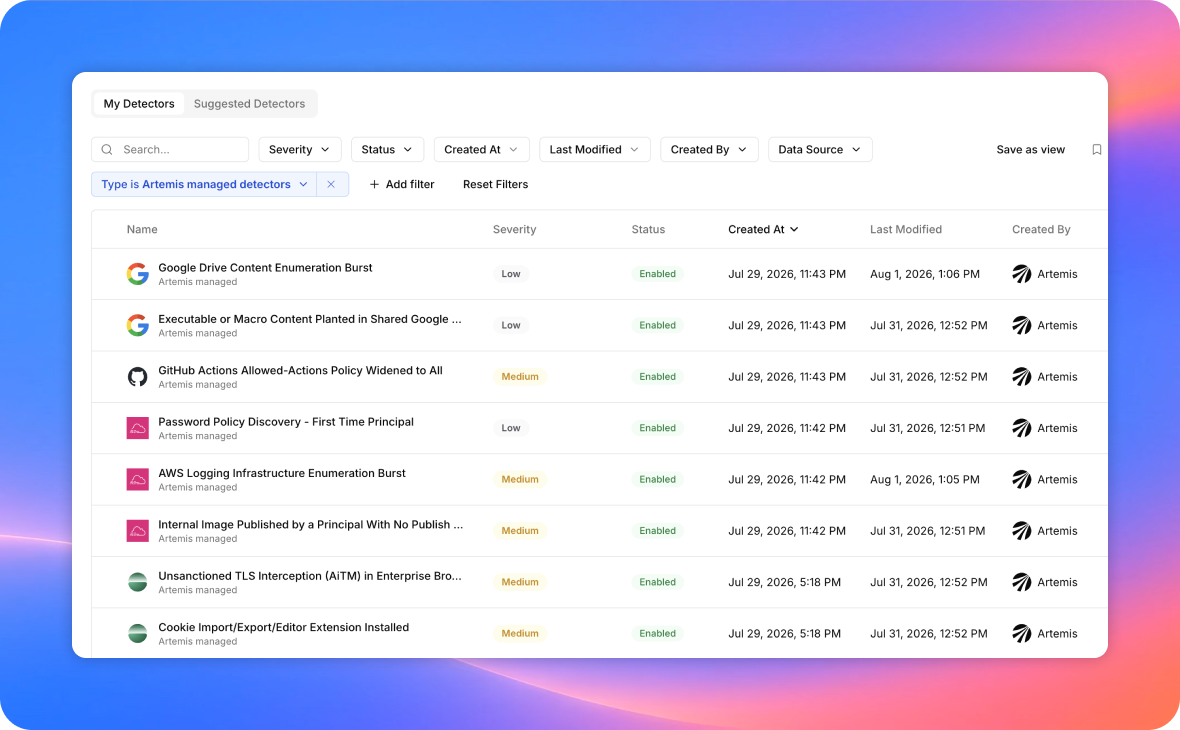The image size is (1180, 730).
Task: Sort by the Created At column header
Action: (x=763, y=230)
